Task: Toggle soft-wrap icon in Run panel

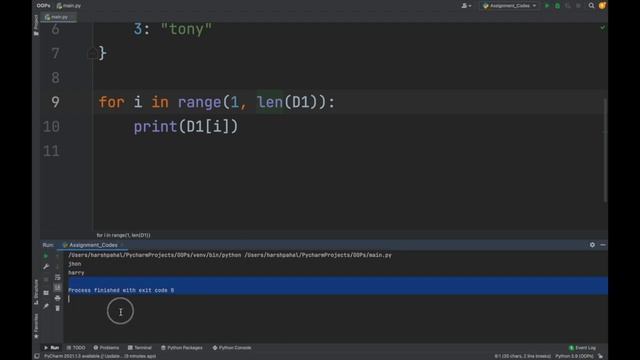Action: click(58, 278)
